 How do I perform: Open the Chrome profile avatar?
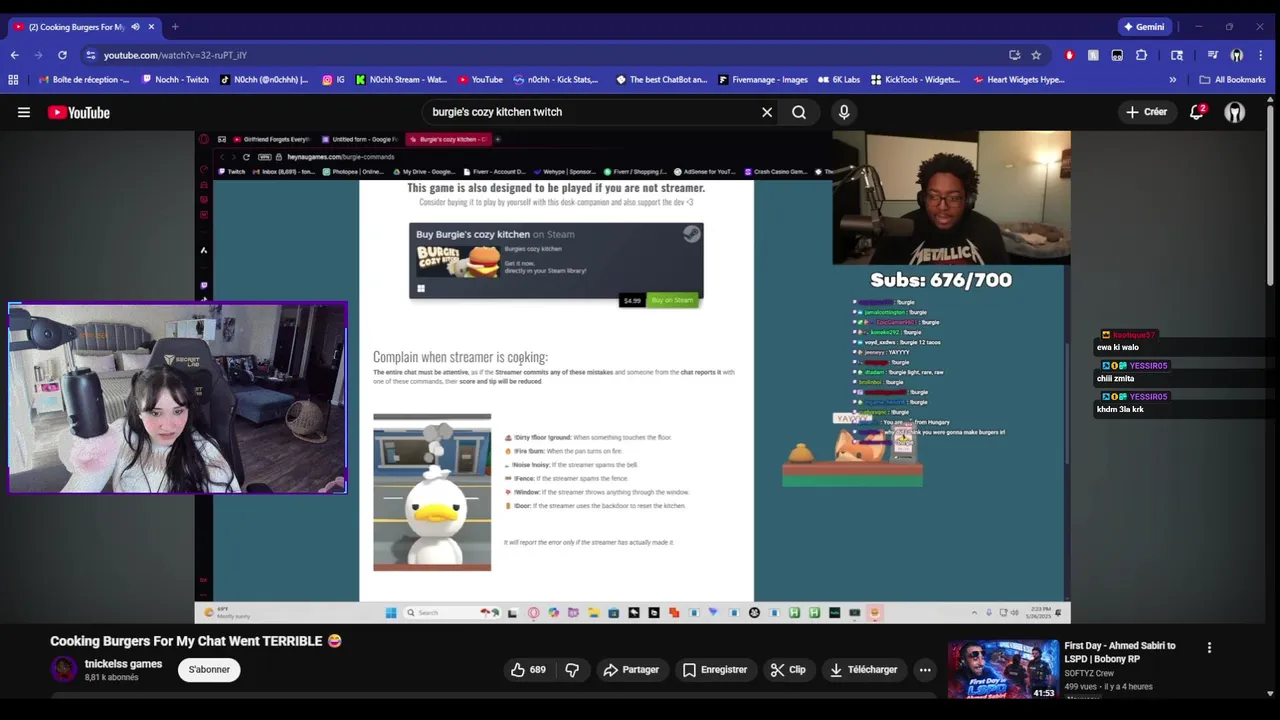coord(1237,55)
